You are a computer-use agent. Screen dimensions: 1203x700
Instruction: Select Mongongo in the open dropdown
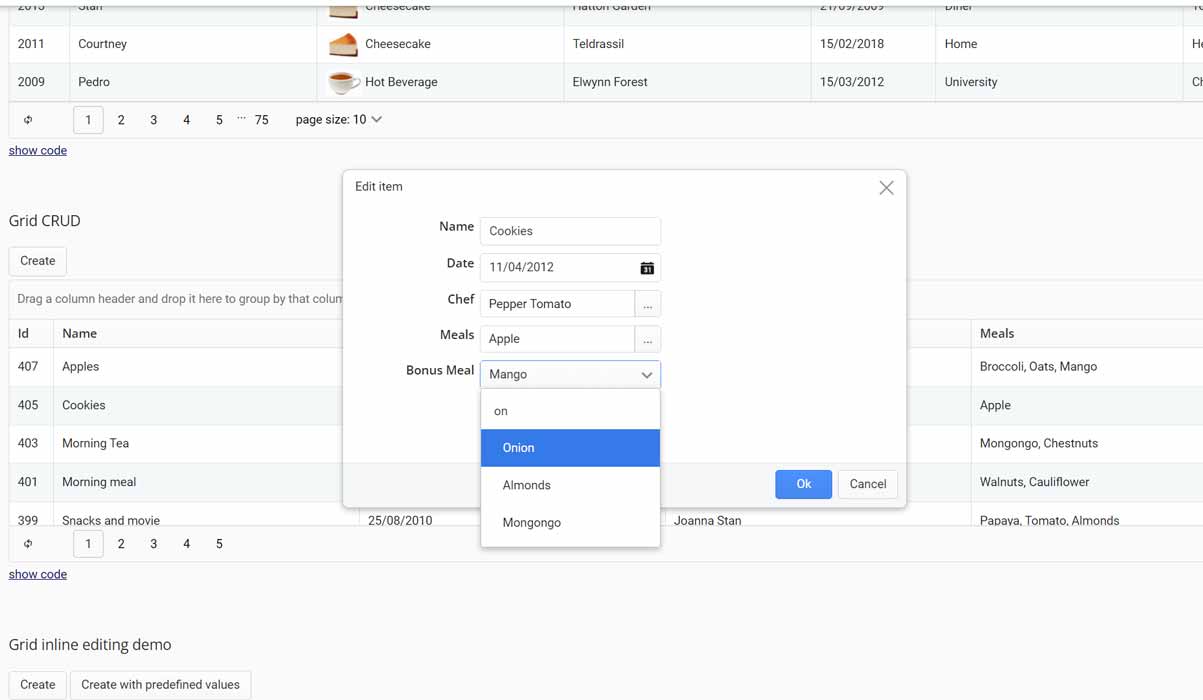(570, 522)
